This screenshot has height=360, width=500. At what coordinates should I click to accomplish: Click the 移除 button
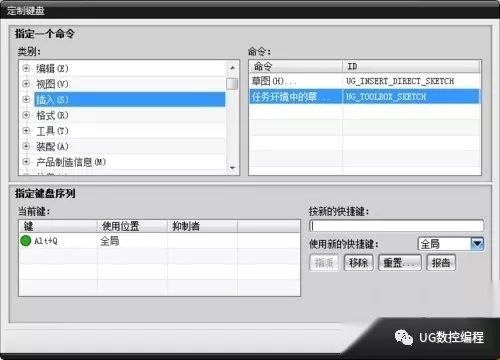click(358, 263)
